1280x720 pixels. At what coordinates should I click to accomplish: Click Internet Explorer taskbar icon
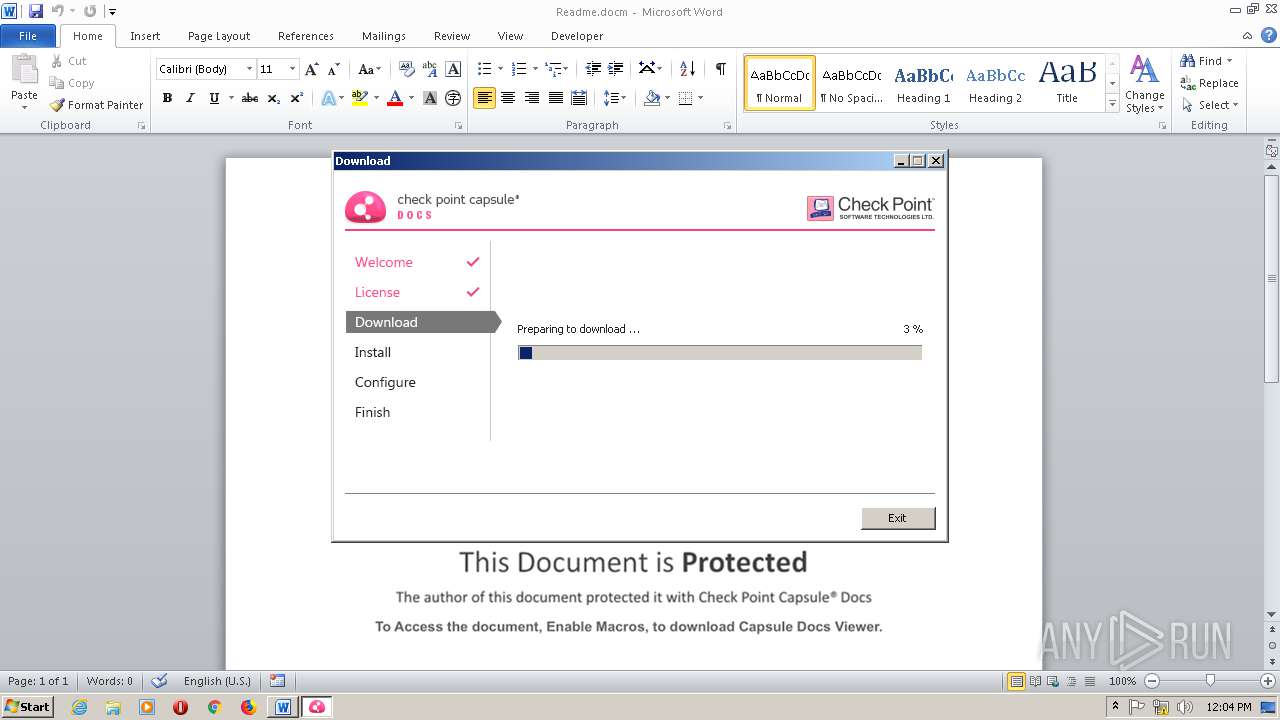(x=80, y=707)
